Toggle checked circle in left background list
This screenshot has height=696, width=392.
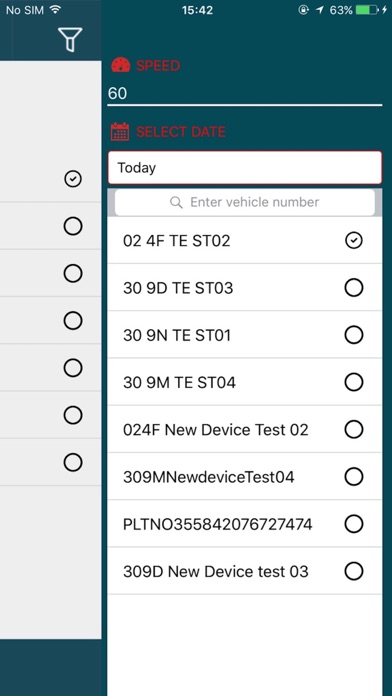(x=73, y=179)
